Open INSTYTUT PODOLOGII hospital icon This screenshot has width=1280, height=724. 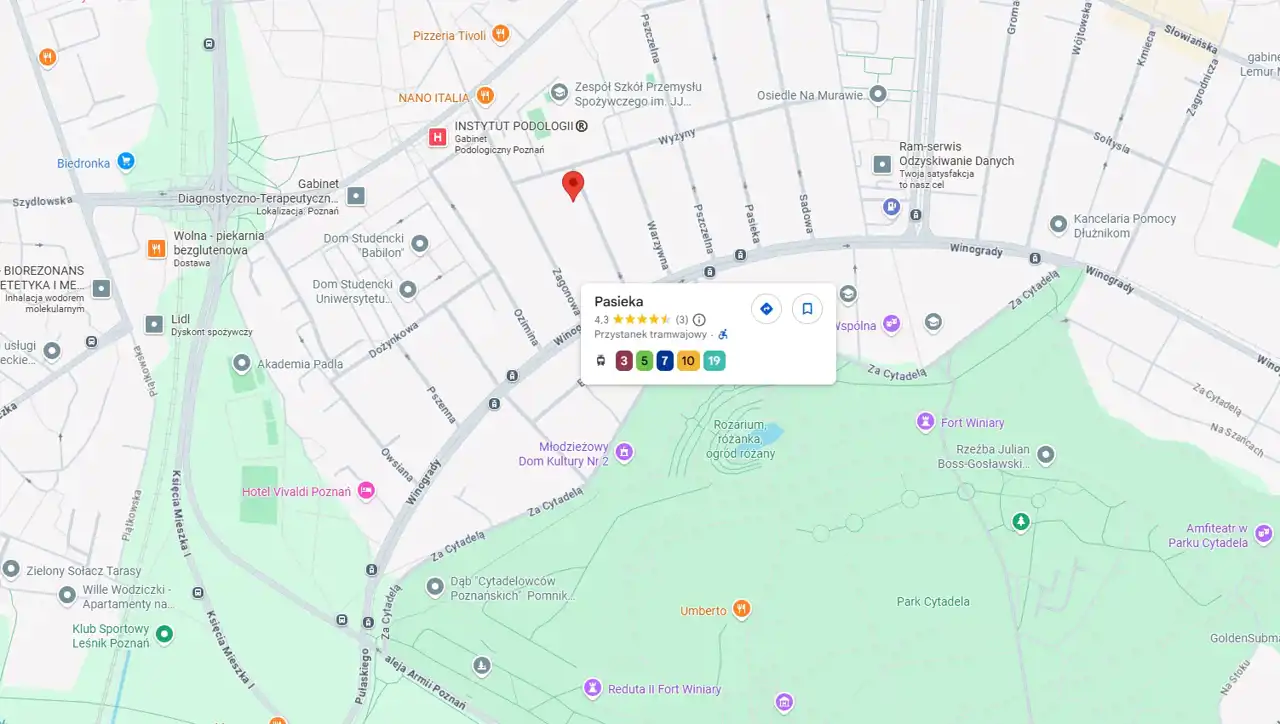438,137
